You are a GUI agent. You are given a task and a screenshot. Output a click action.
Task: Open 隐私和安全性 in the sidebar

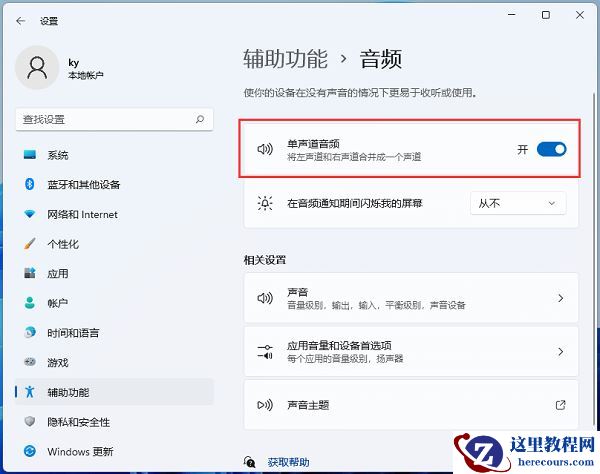tap(114, 422)
